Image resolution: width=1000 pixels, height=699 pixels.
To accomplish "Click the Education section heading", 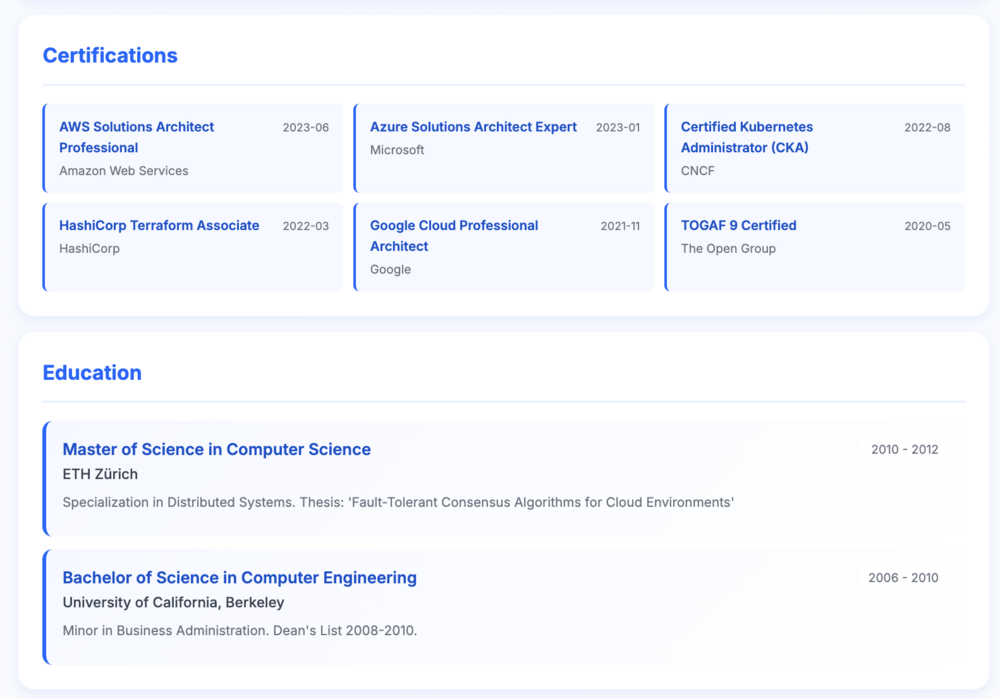I will point(92,372).
